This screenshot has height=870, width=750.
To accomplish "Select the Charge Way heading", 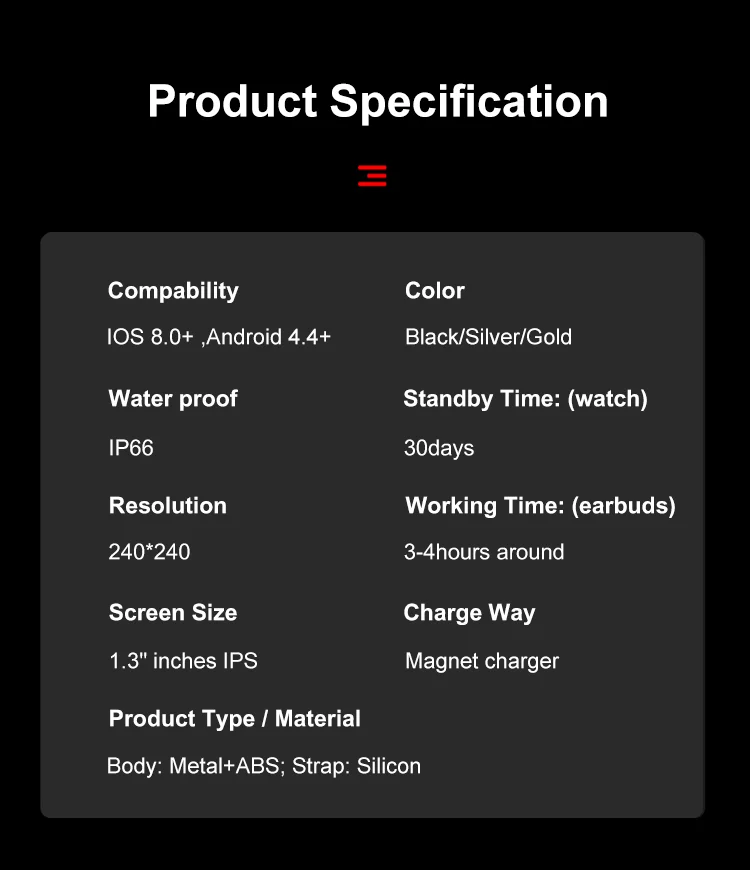I will (x=469, y=613).
